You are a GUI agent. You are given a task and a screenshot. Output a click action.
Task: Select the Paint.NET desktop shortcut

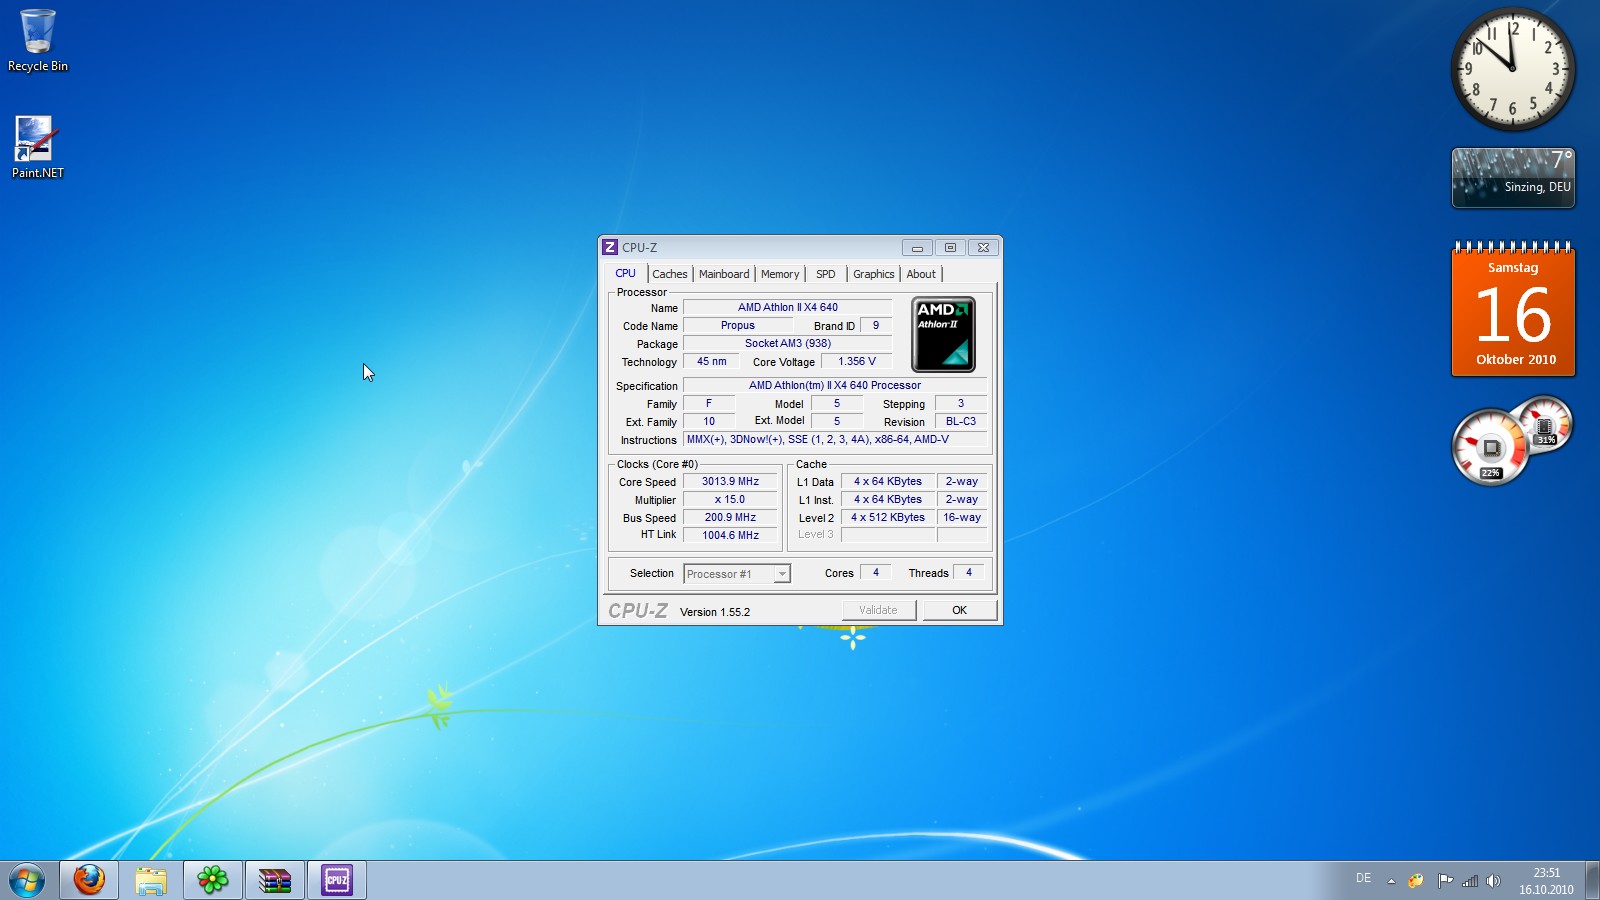(x=38, y=147)
